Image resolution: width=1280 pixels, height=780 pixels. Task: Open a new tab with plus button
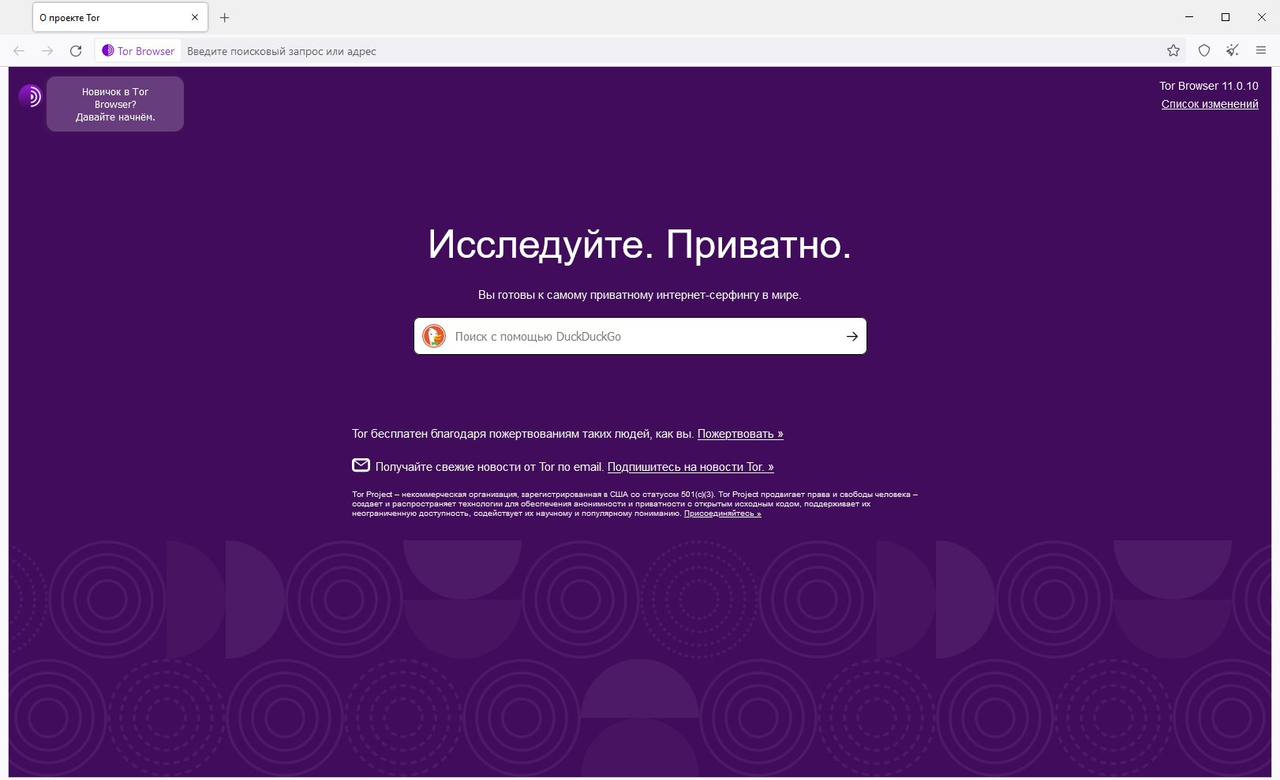pos(224,18)
